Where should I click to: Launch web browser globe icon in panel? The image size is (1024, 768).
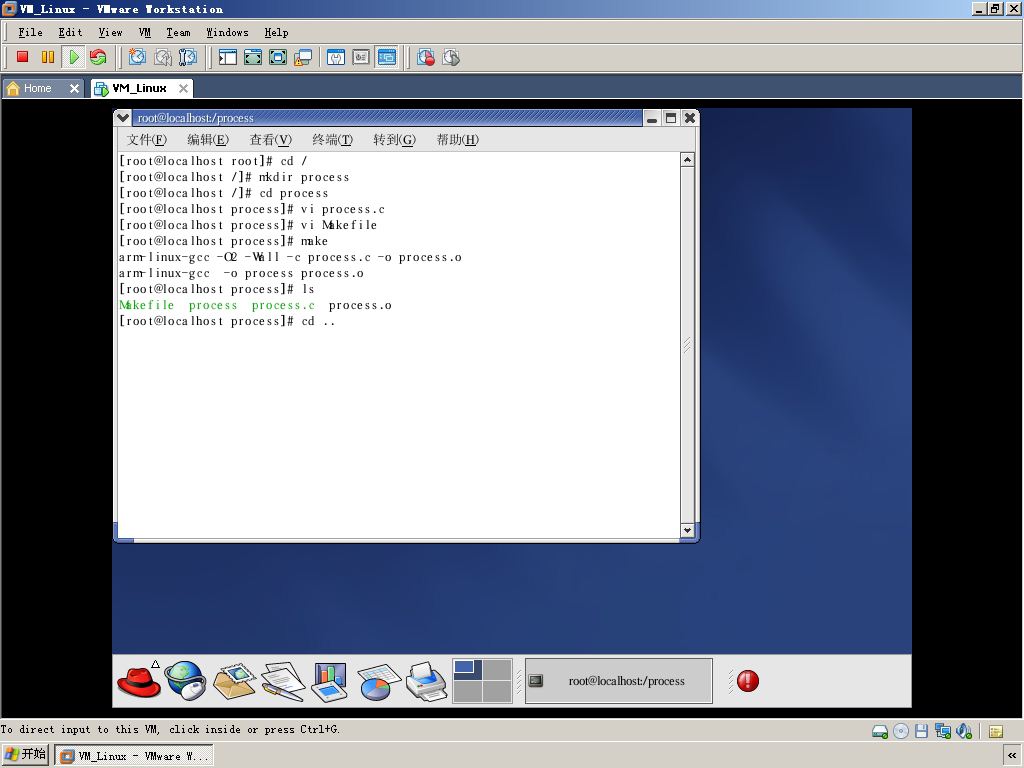pos(185,680)
